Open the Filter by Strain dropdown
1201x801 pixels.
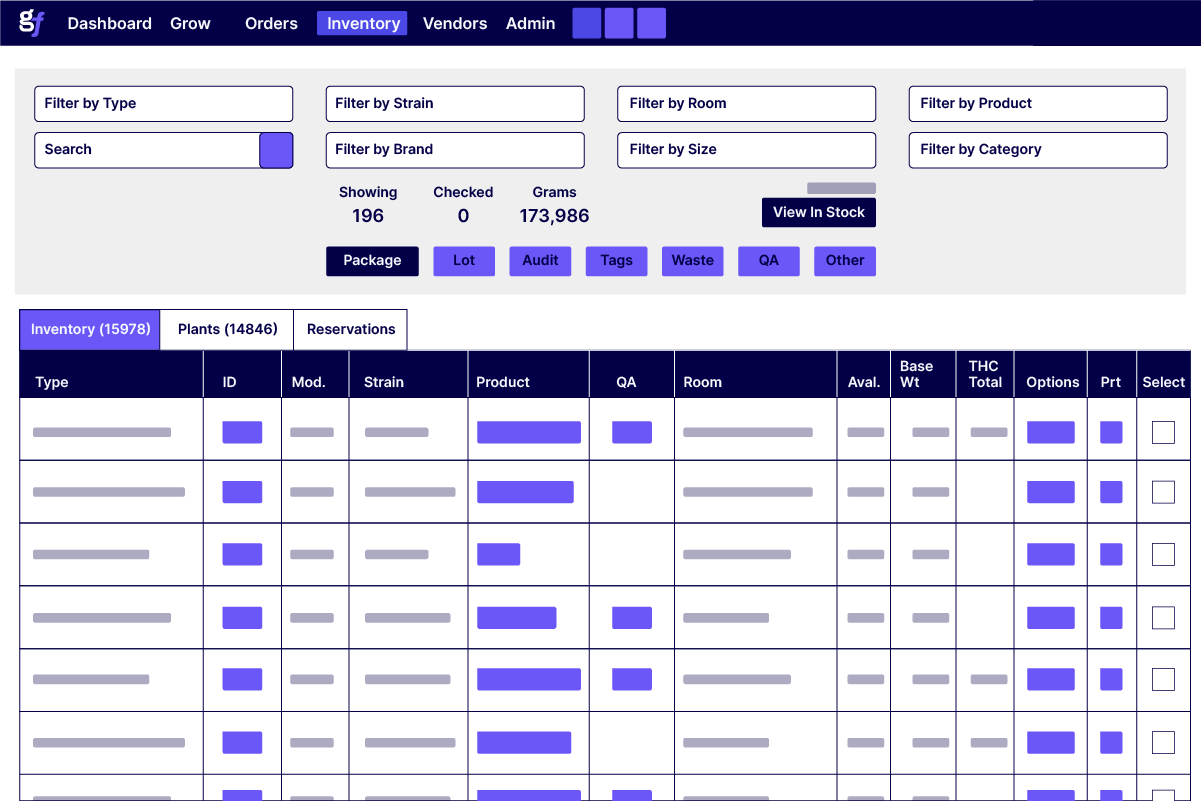[454, 103]
